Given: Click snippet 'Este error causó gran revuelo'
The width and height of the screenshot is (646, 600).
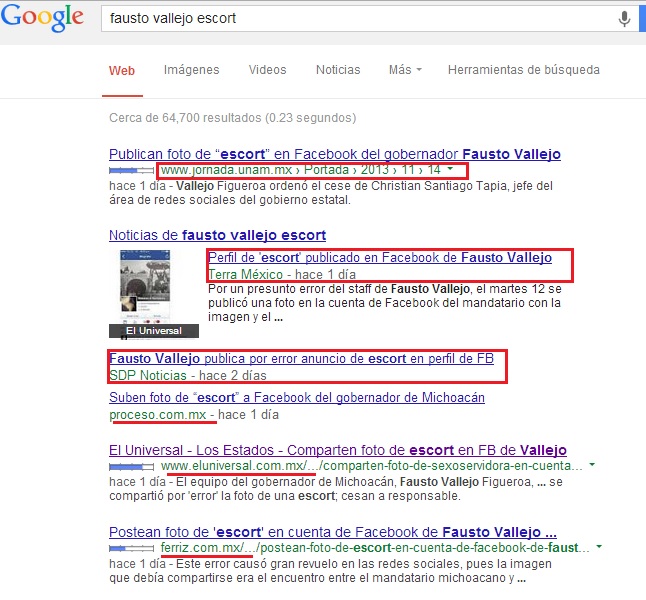Looking at the screenshot, I should click(x=330, y=571).
